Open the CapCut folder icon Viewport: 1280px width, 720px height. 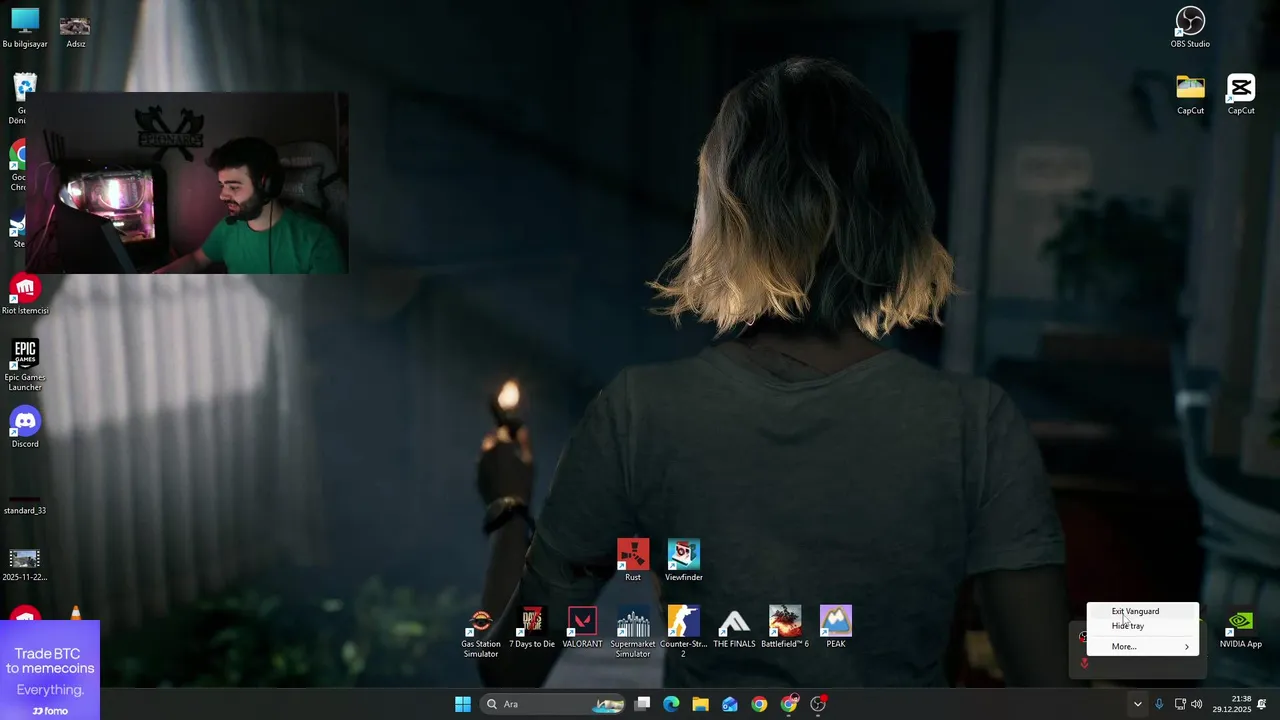pos(1190,95)
